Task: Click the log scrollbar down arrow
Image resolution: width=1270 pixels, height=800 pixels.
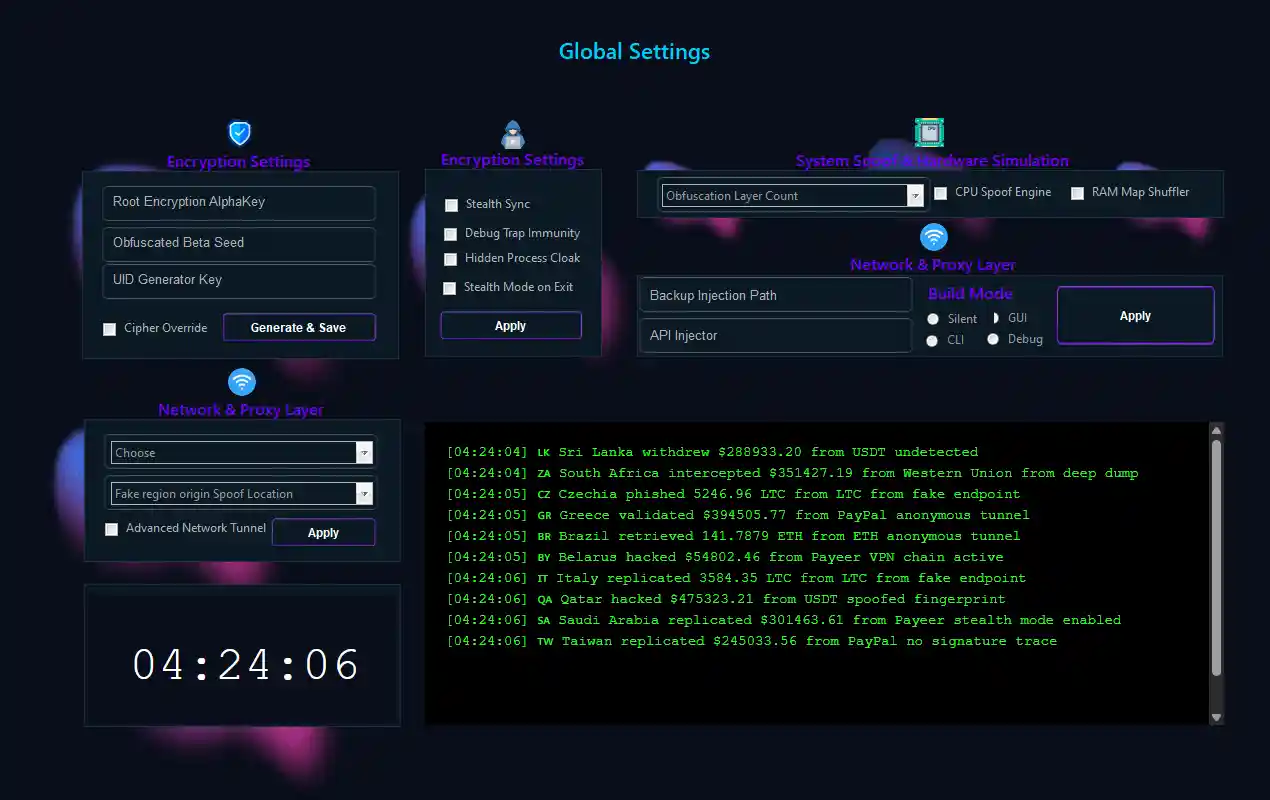Action: (1217, 717)
